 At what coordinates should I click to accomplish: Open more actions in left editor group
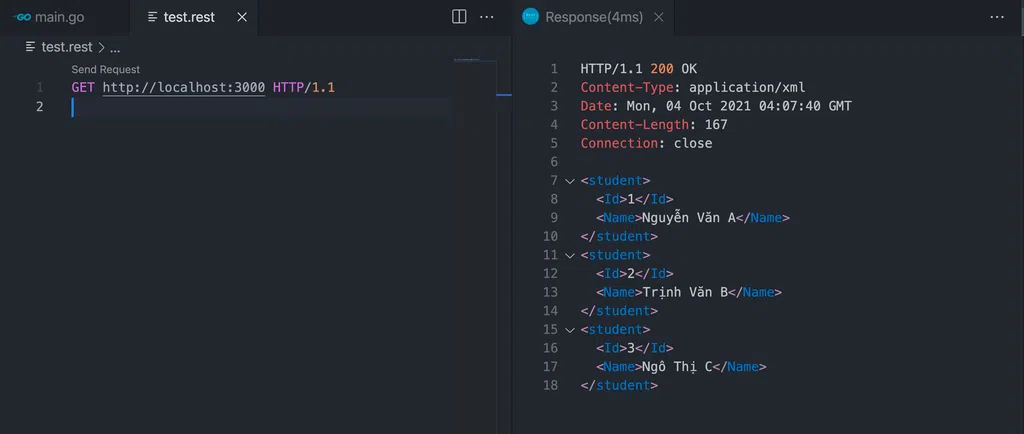(487, 17)
